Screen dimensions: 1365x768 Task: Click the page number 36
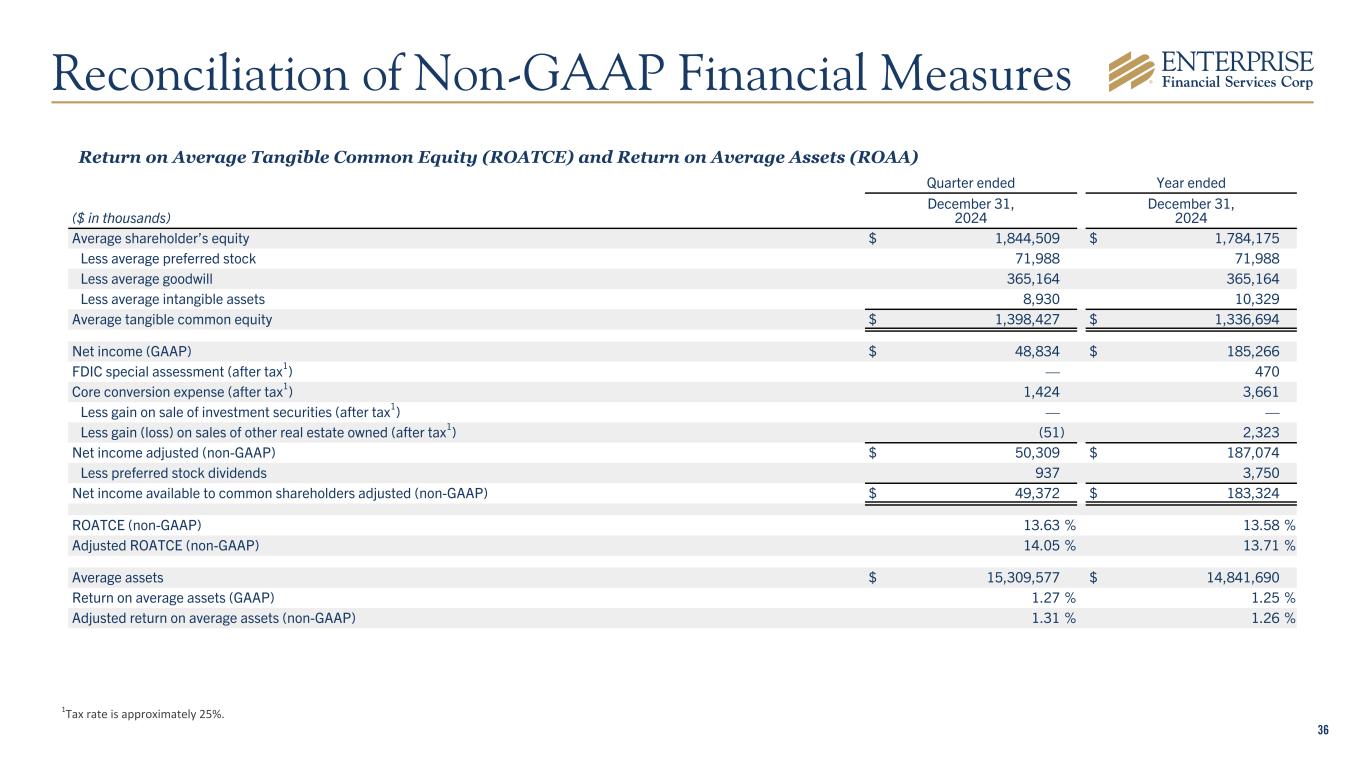click(1322, 730)
